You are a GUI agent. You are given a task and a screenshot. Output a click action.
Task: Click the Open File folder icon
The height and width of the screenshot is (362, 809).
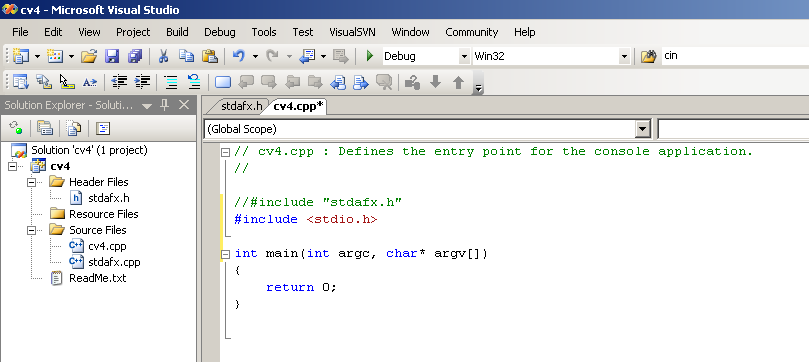[x=89, y=56]
